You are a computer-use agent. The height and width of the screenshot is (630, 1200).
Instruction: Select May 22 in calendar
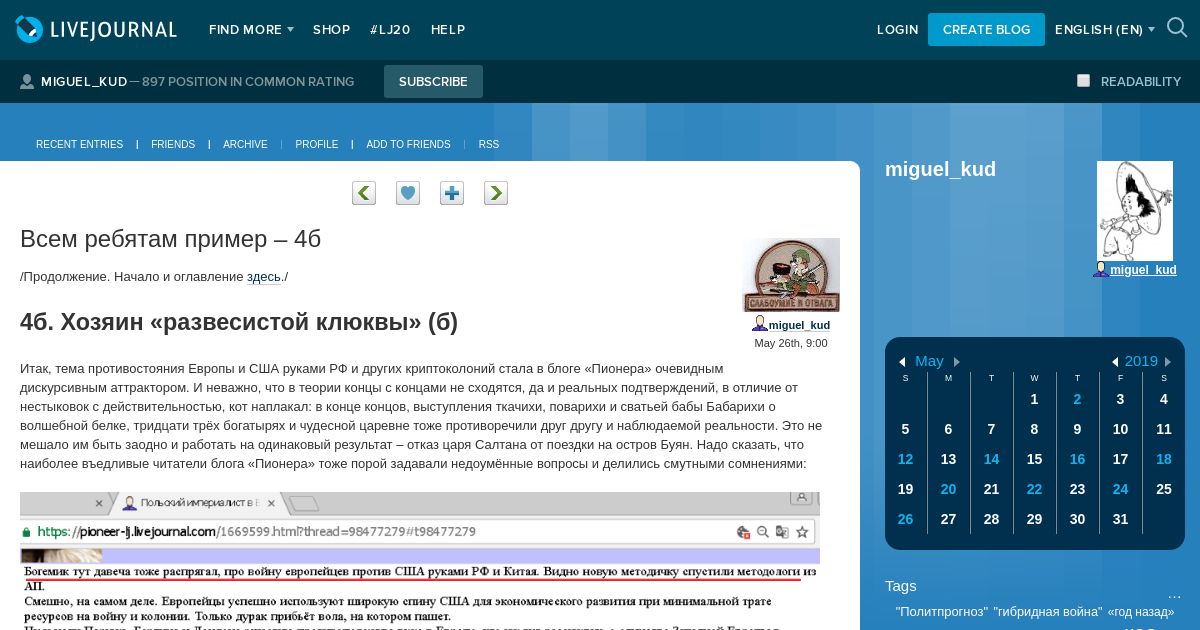point(1034,489)
